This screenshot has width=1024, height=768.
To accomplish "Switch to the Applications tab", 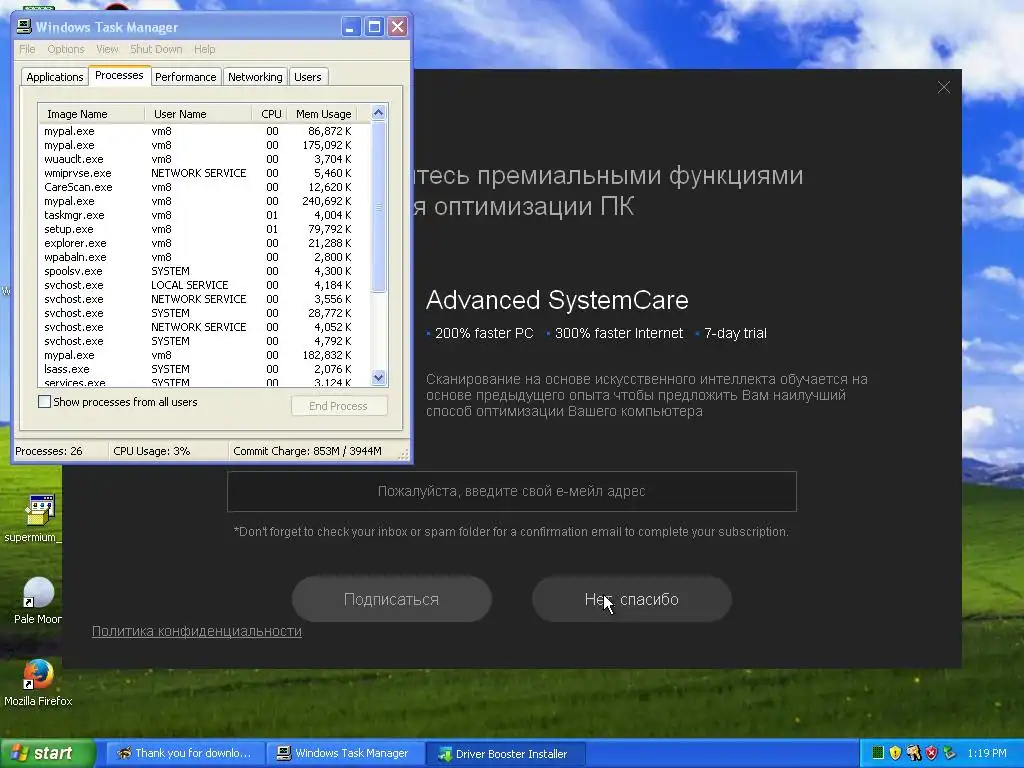I will coord(55,76).
